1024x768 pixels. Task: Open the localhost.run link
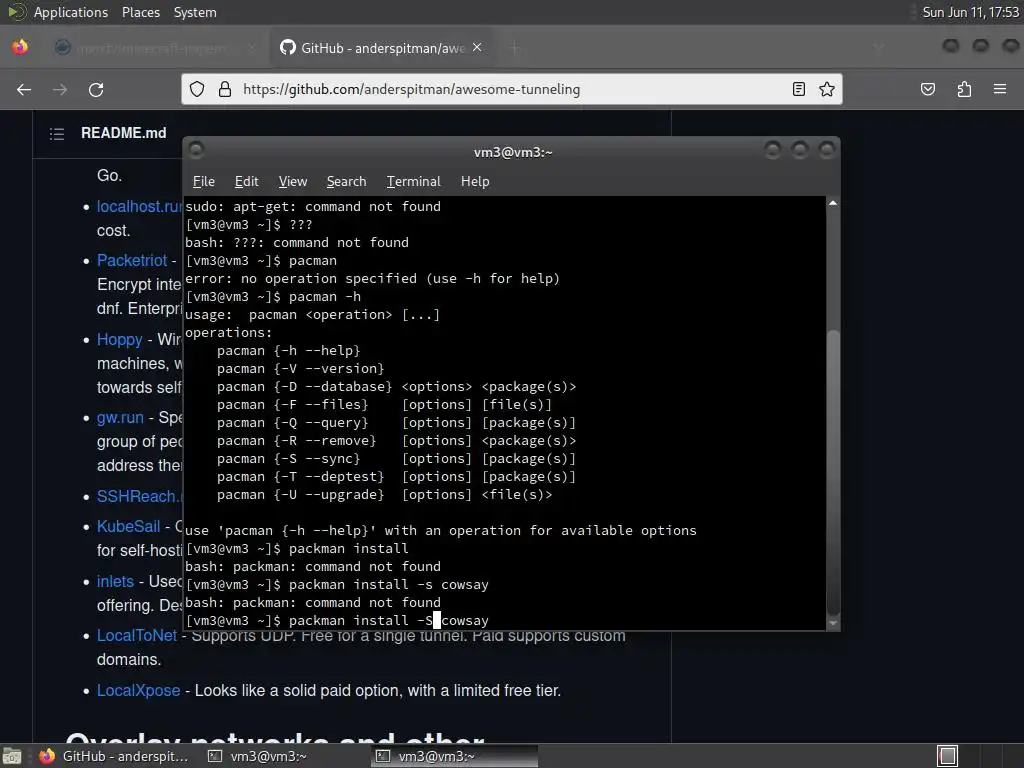click(139, 206)
